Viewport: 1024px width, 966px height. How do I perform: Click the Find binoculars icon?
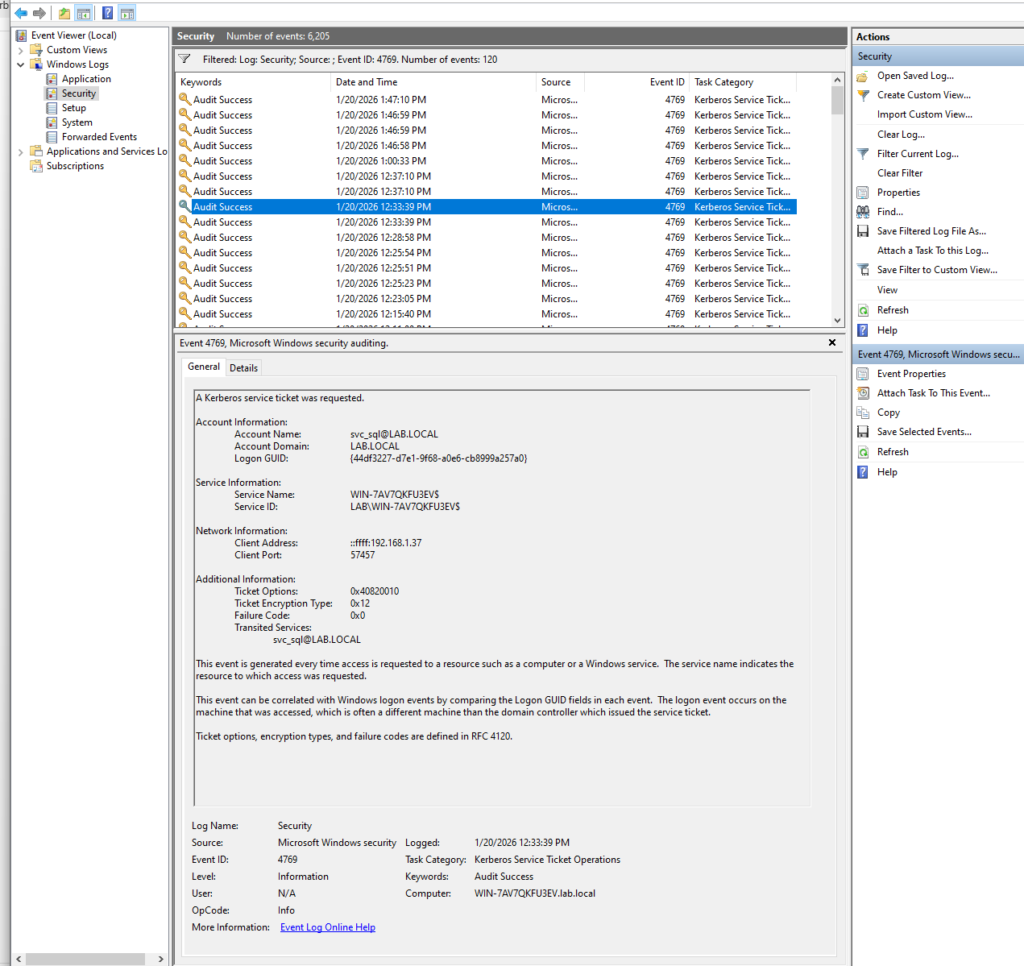coord(862,212)
